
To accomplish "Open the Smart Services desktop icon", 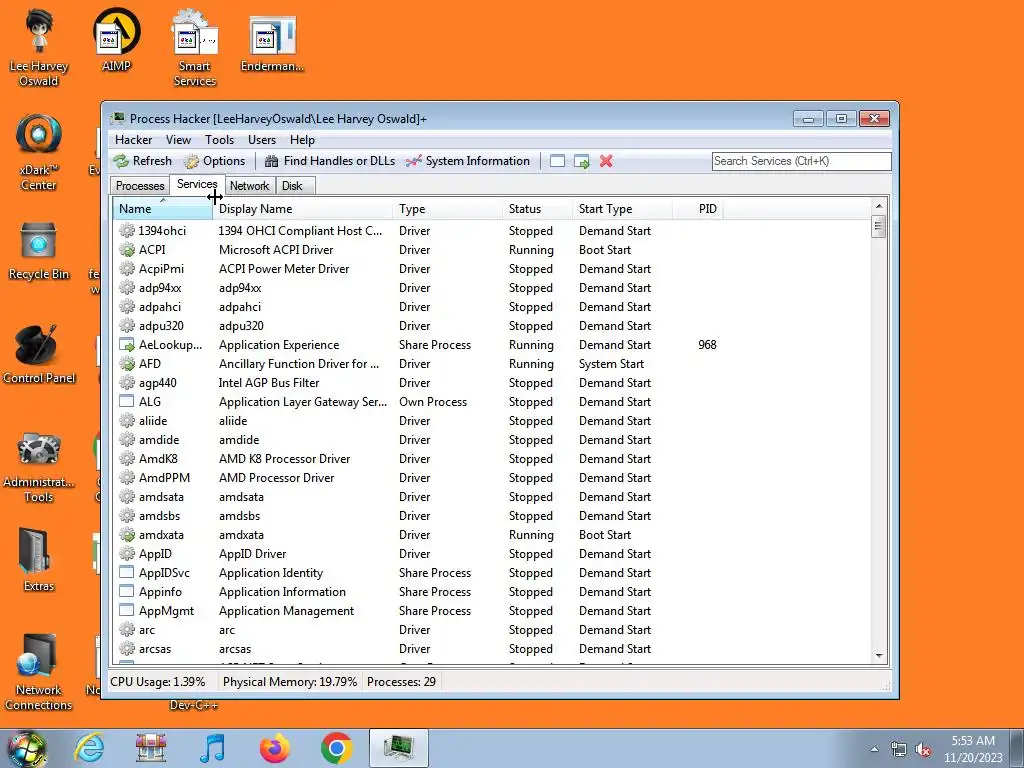I will pyautogui.click(x=195, y=47).
